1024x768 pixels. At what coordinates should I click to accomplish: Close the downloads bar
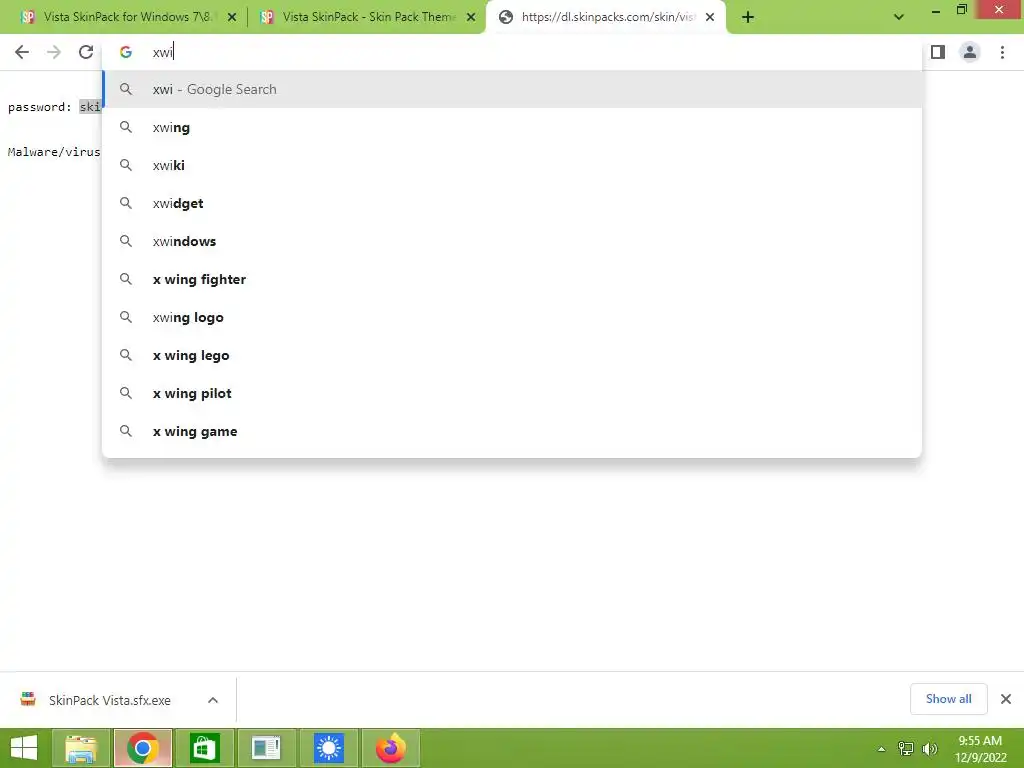1006,699
